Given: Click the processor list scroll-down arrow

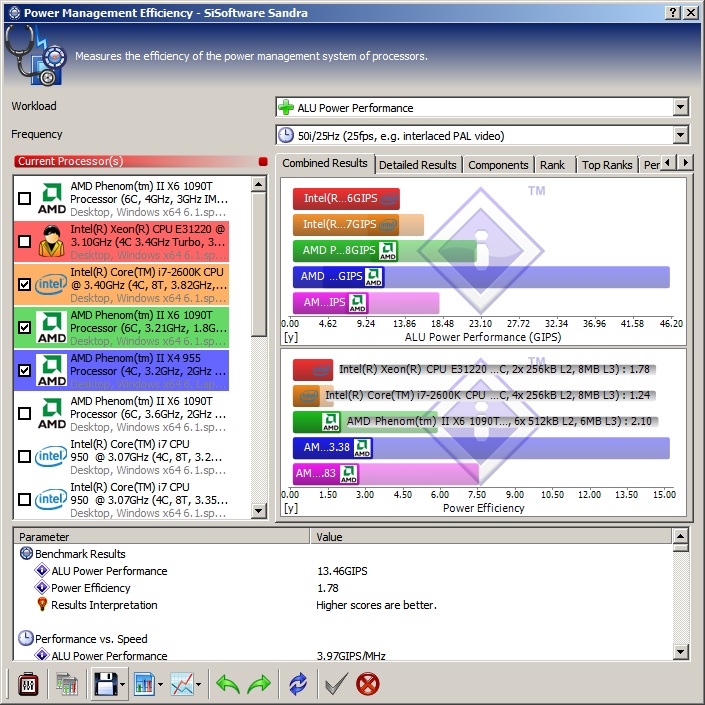Looking at the screenshot, I should click(259, 510).
